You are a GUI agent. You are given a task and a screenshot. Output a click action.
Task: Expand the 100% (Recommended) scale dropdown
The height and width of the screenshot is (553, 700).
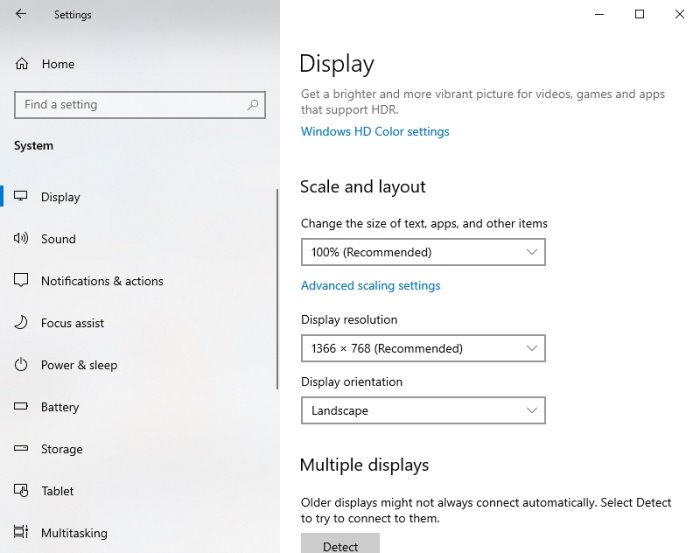coord(423,252)
